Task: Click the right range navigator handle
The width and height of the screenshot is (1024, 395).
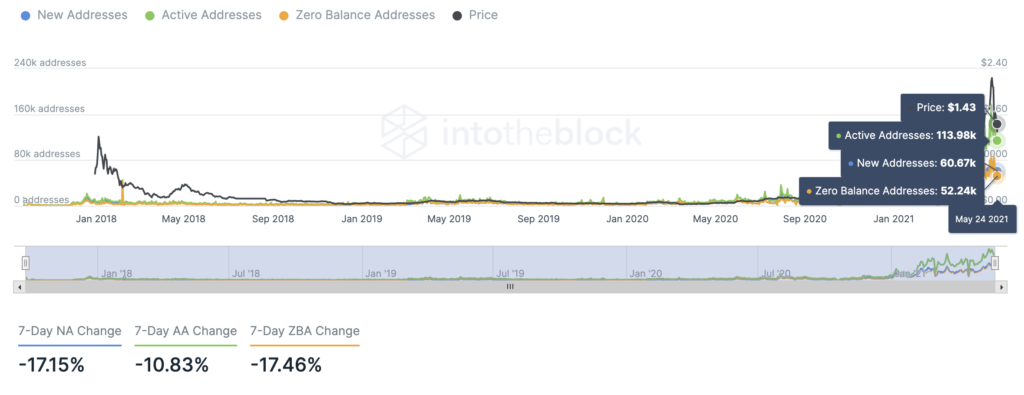Action: click(x=995, y=263)
